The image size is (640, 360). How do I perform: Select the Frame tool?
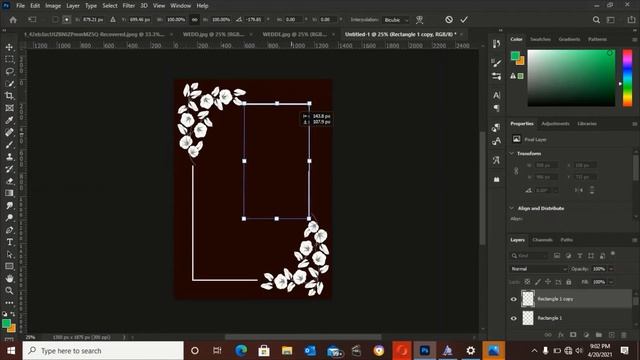9,108
